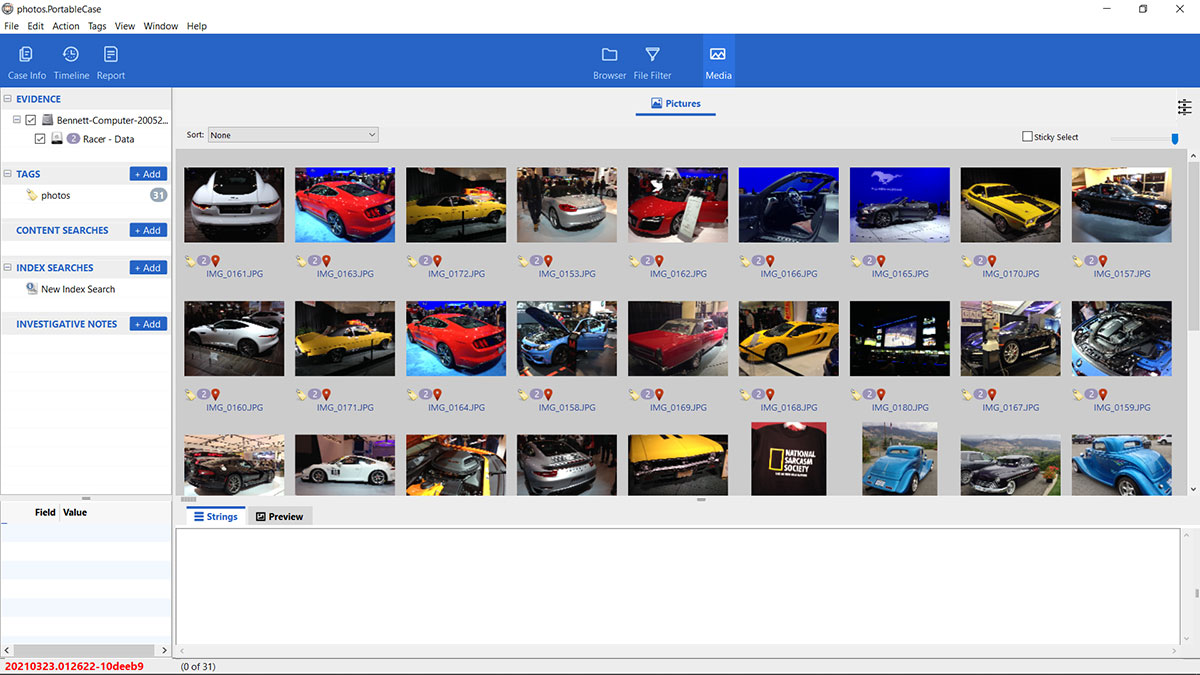Open display settings sliders icon at top right
Screen dimensions: 1200x675
[1184, 107]
